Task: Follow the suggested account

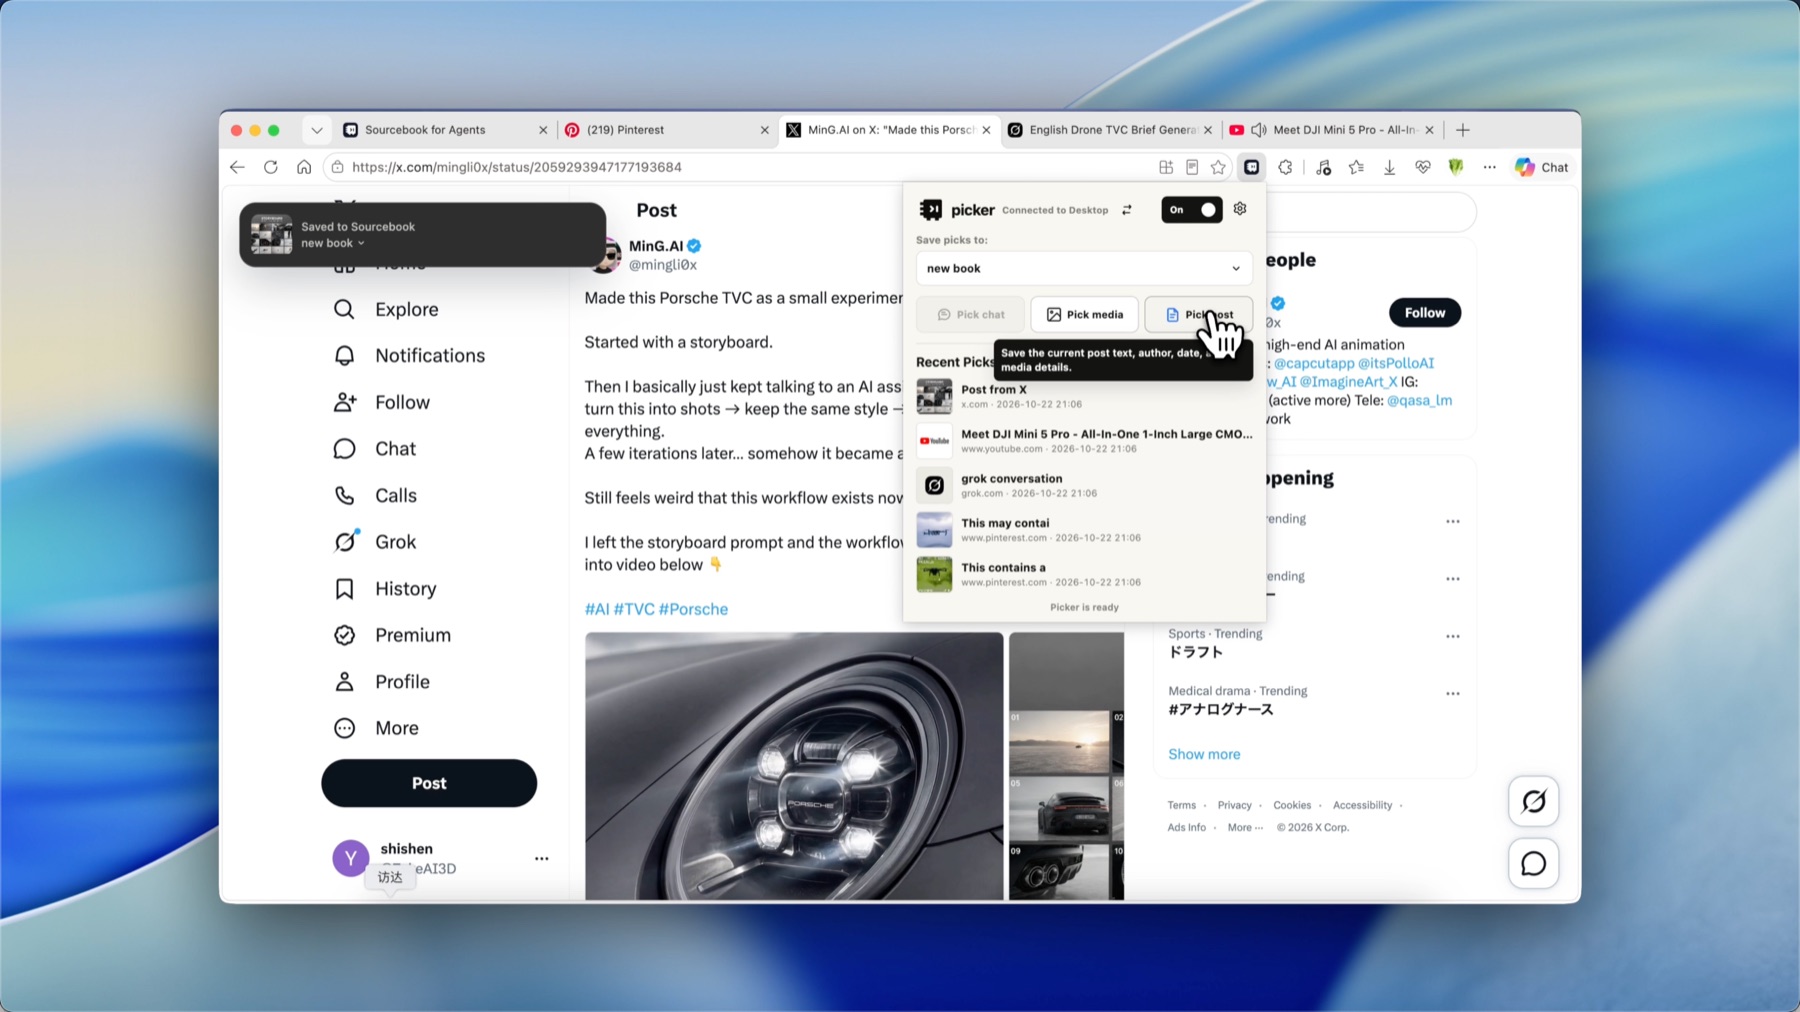Action: [1425, 313]
